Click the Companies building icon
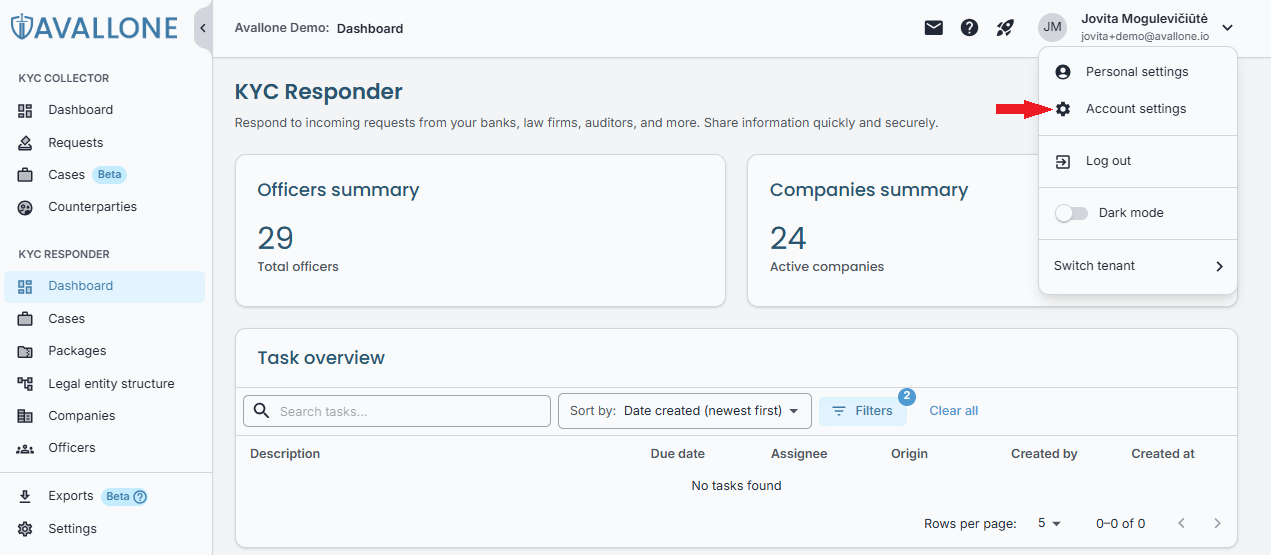 click(26, 416)
